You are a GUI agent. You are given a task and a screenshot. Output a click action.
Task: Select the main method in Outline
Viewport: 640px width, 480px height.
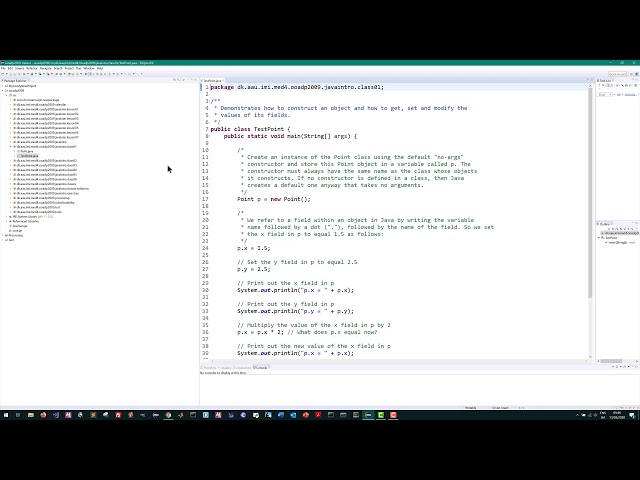pos(619,242)
